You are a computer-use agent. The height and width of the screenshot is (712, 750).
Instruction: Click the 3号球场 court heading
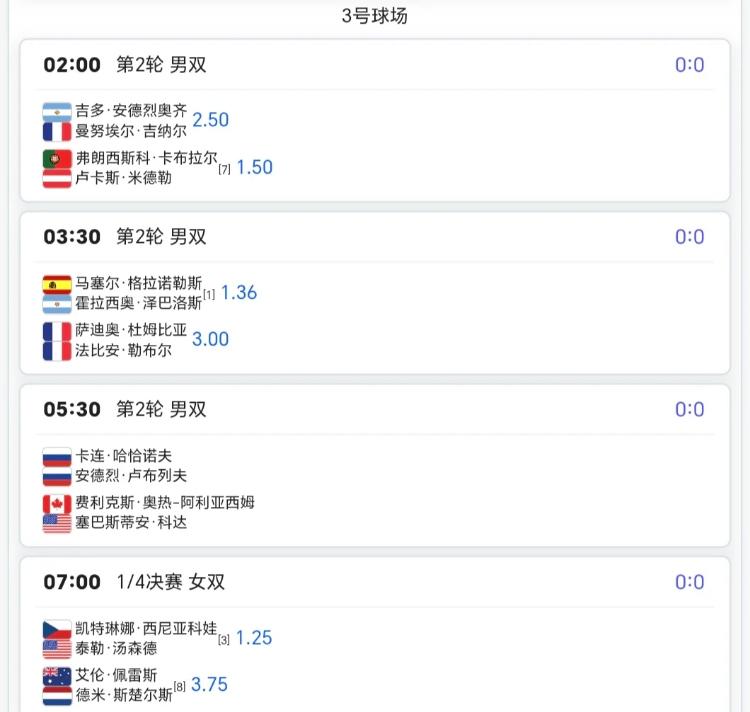click(375, 16)
